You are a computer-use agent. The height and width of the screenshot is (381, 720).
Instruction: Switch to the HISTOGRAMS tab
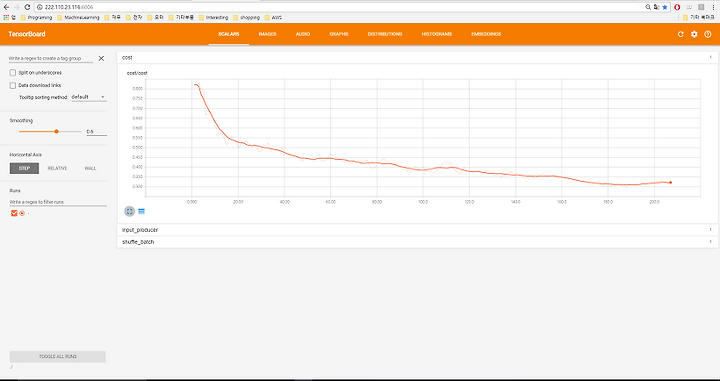pos(437,34)
